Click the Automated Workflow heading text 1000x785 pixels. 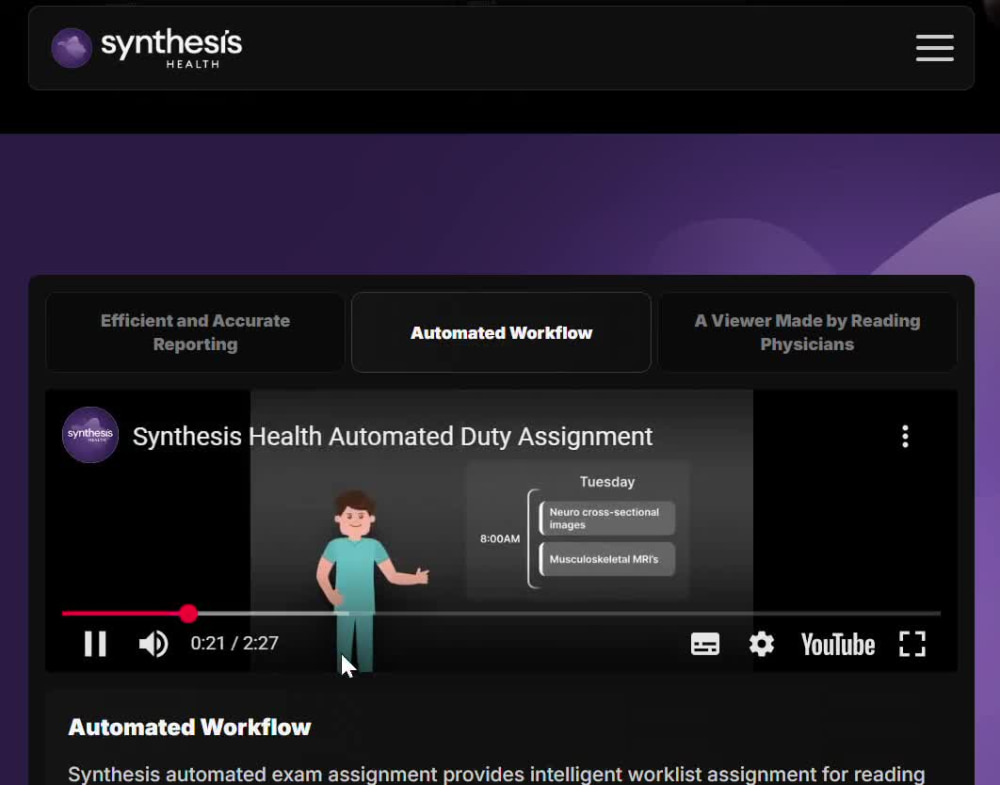pos(189,728)
